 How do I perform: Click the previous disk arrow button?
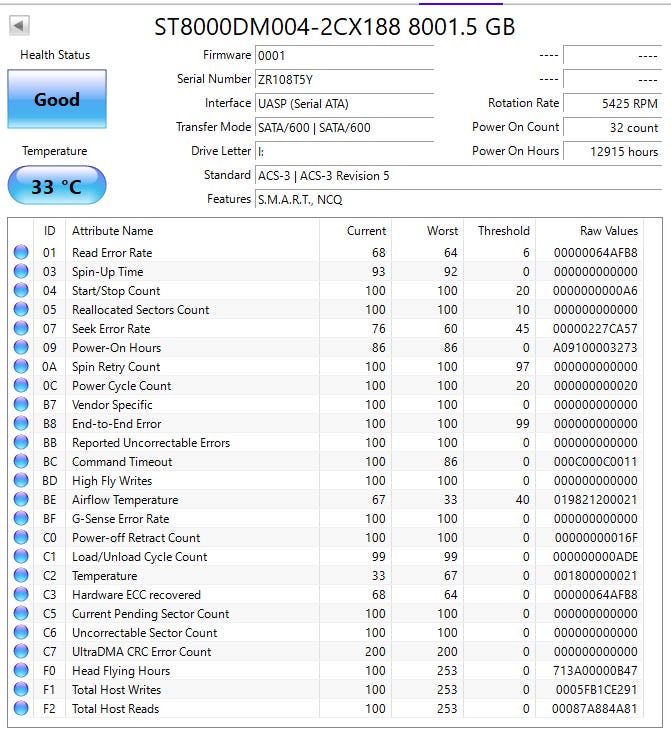tap(19, 25)
